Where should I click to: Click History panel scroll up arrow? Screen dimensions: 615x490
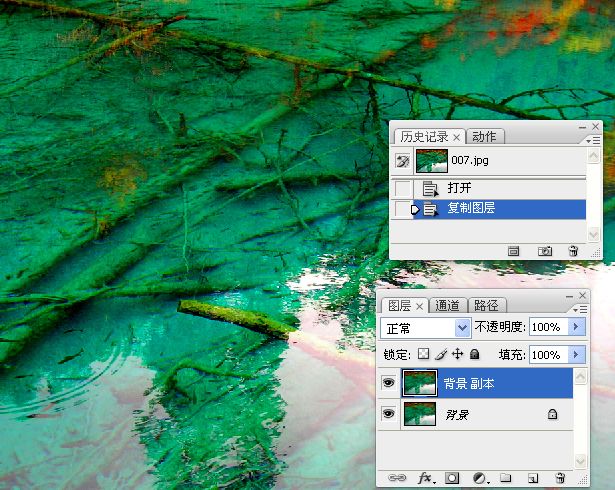[593, 157]
